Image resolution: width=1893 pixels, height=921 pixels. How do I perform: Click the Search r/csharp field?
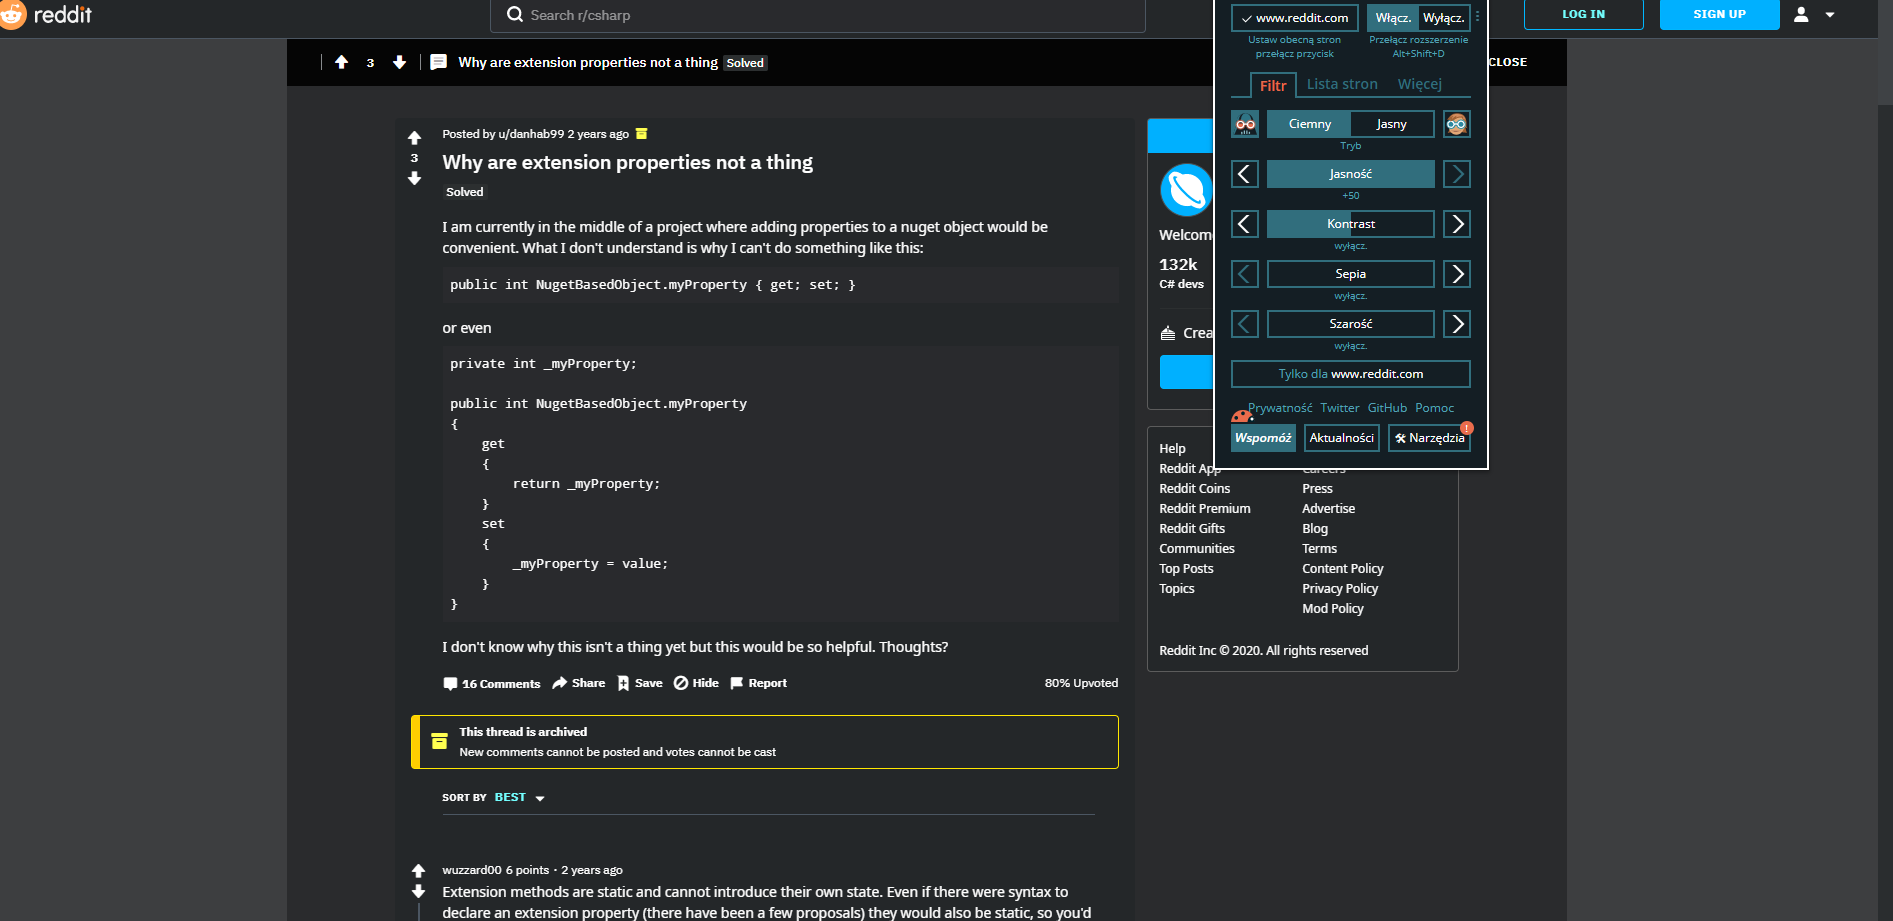click(817, 15)
